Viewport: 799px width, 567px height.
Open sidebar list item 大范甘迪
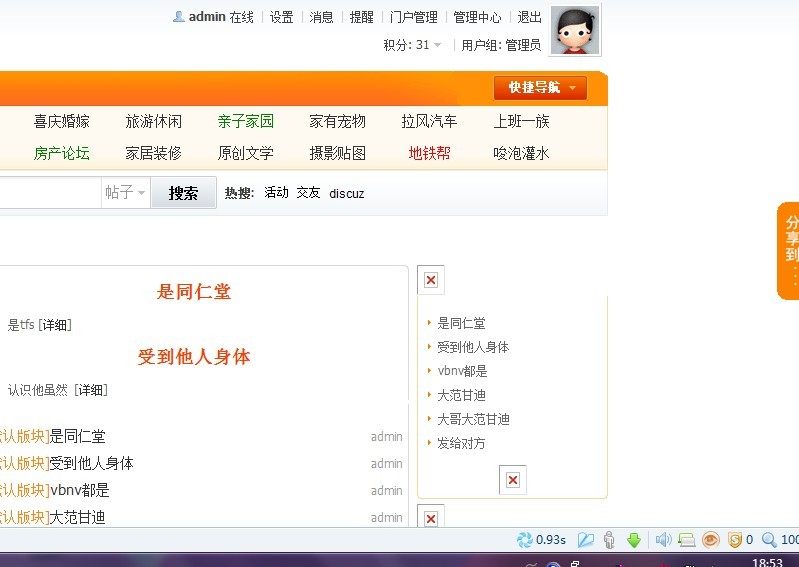pyautogui.click(x=461, y=395)
